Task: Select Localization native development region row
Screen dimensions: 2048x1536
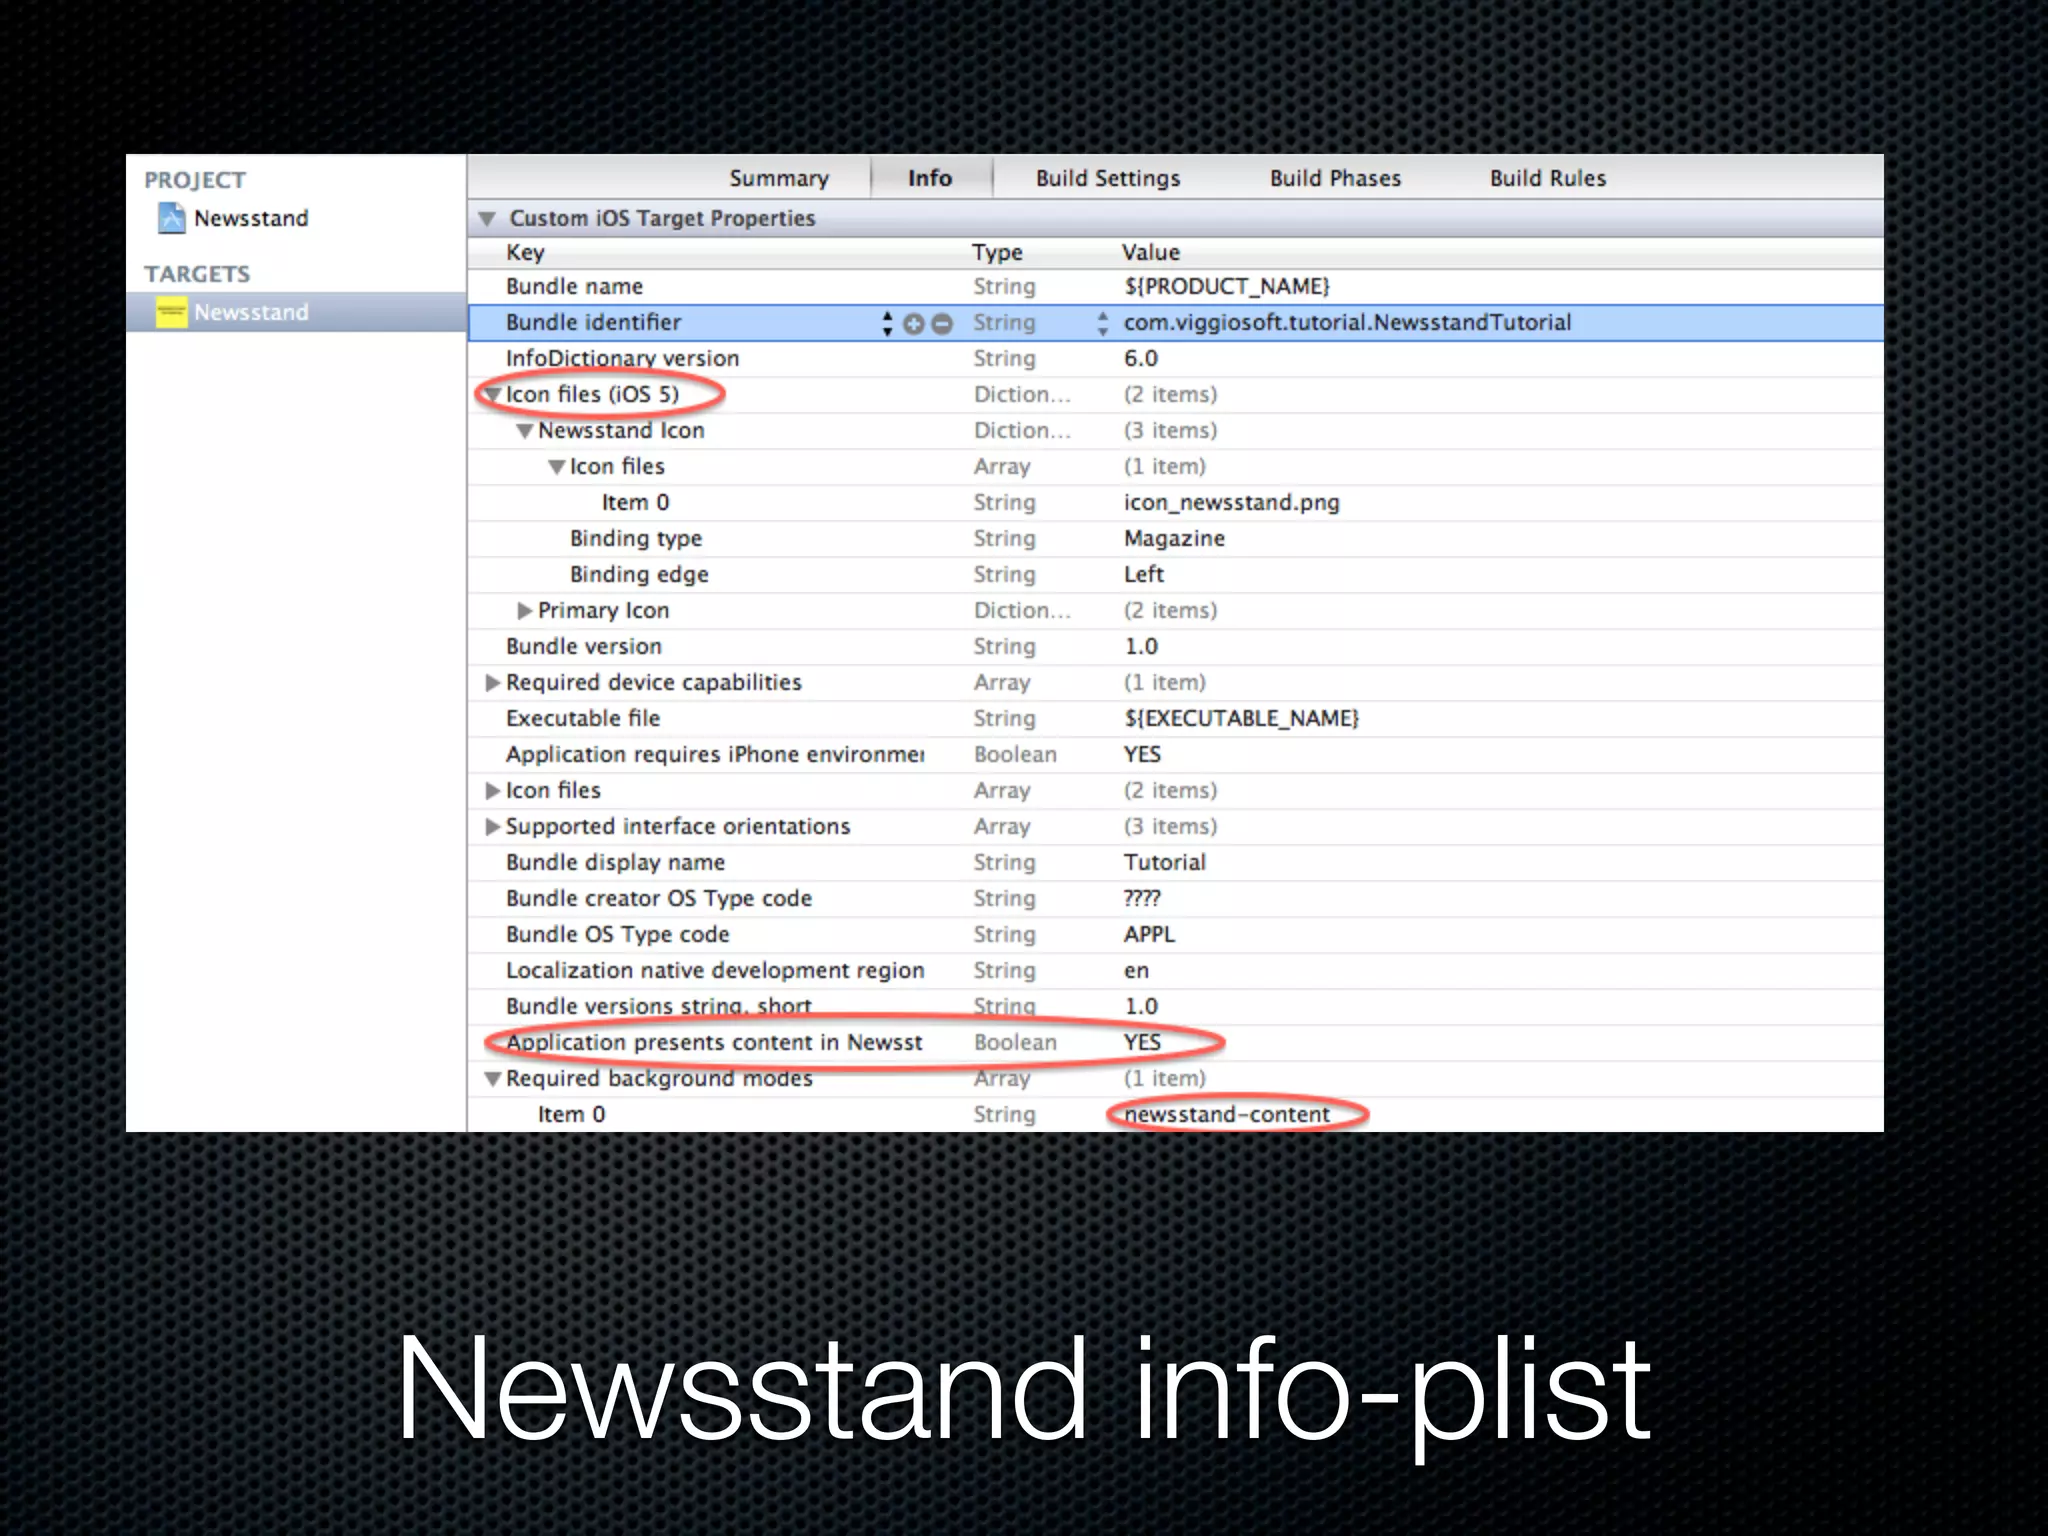Action: (x=1175, y=971)
